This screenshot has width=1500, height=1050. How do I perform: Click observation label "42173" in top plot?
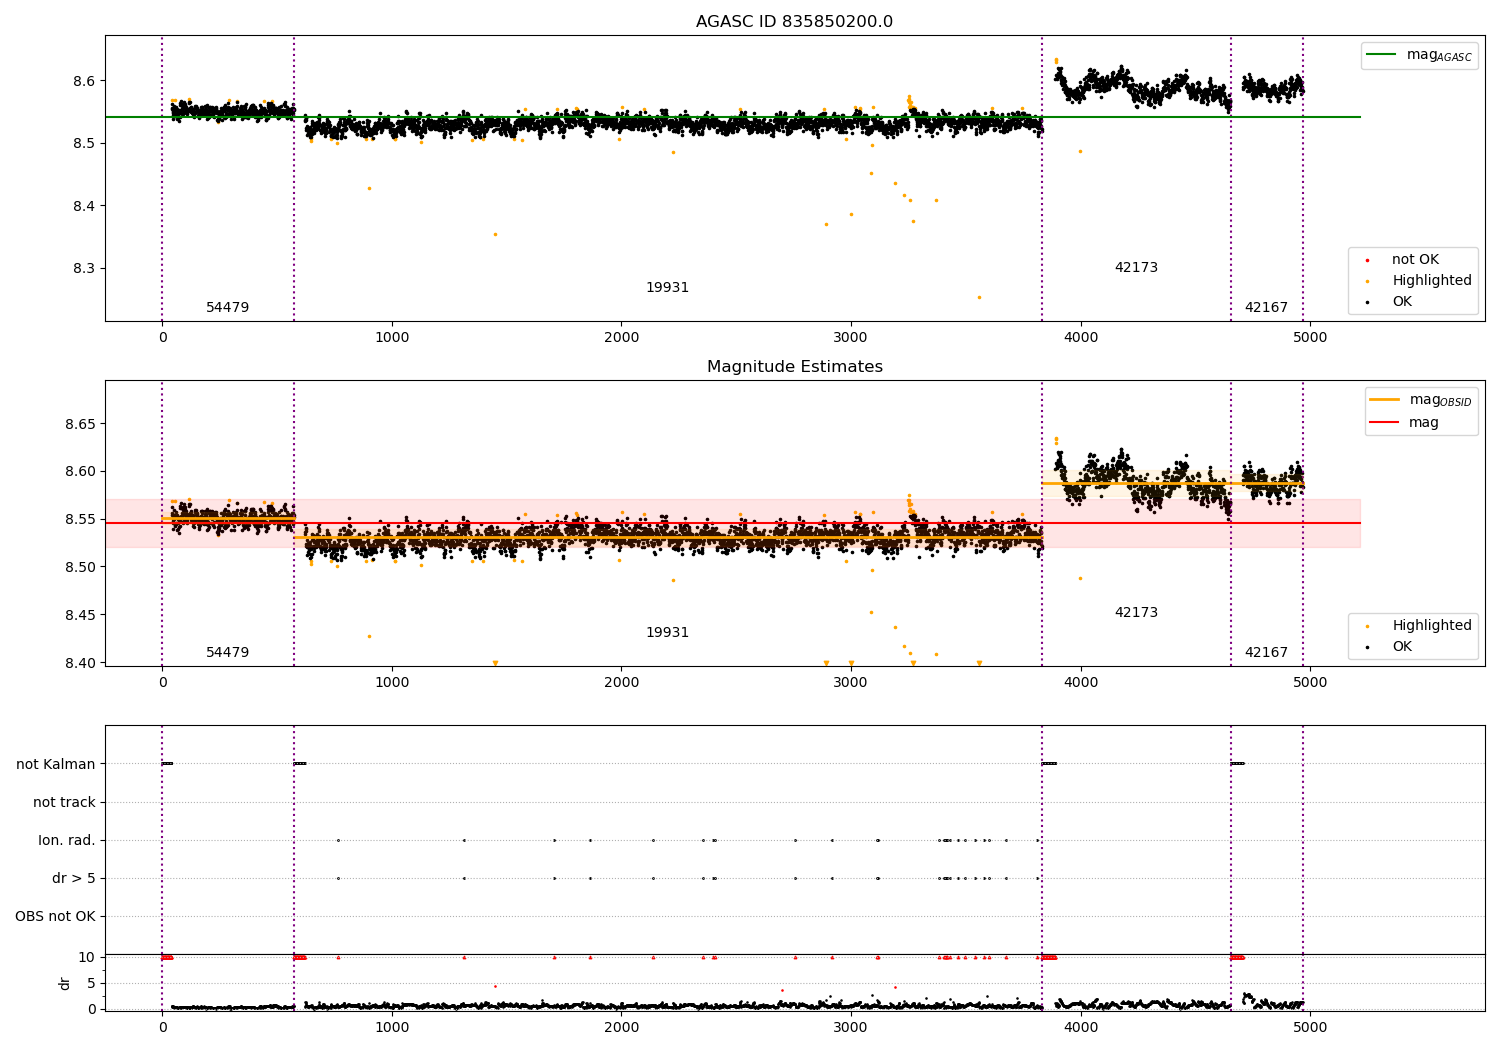(x=1136, y=268)
